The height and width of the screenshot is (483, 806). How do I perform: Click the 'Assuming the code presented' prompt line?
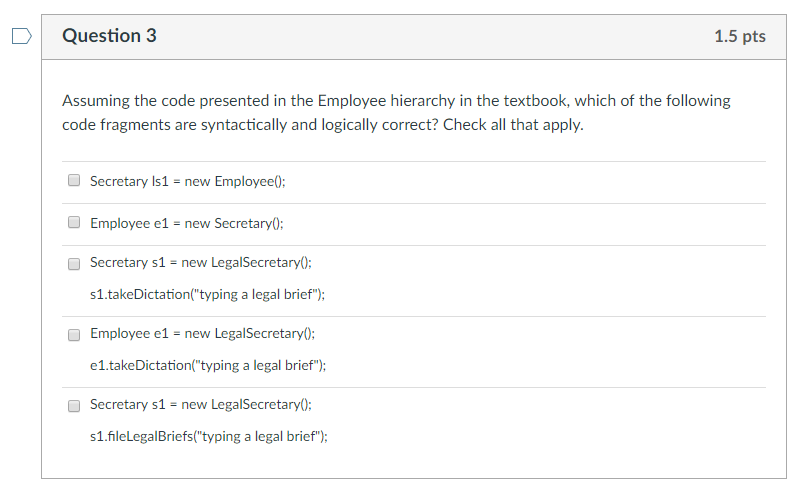tap(396, 101)
